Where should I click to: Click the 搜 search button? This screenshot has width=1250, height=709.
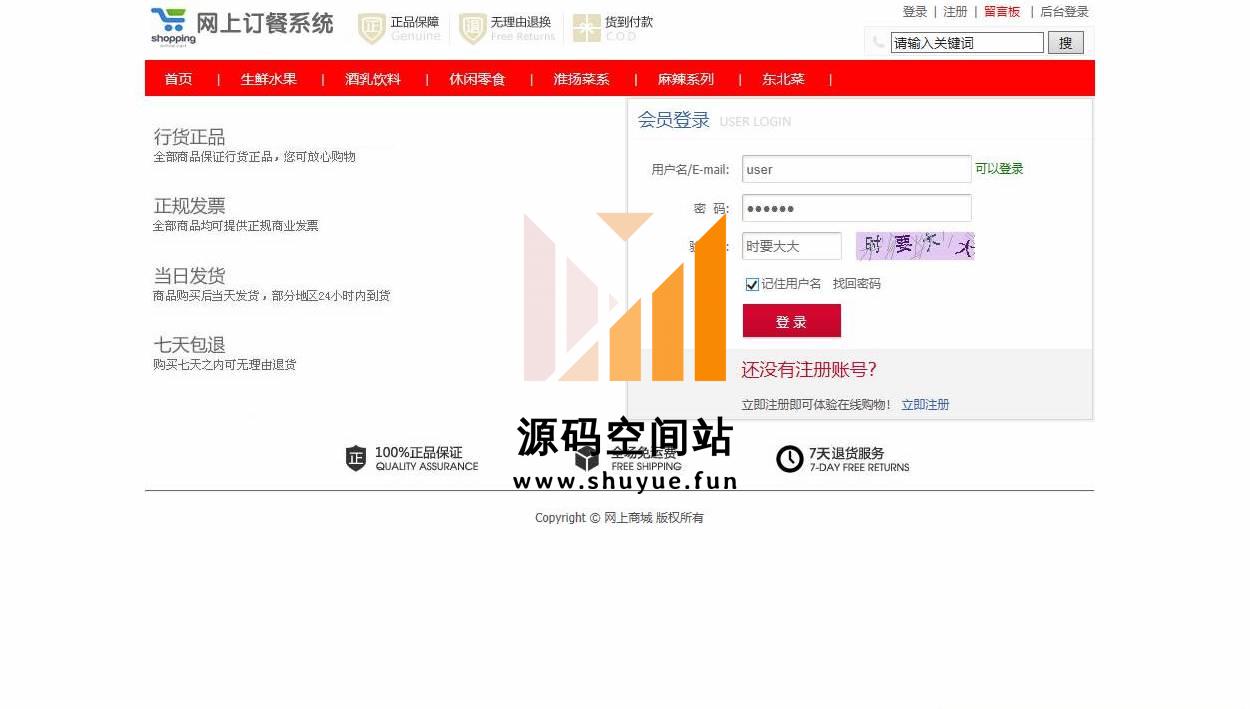(x=1066, y=43)
